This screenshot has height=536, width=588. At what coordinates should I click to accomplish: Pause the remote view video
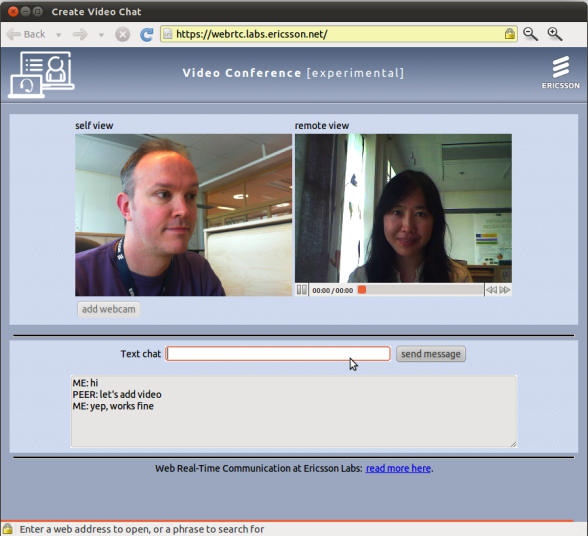tap(302, 290)
